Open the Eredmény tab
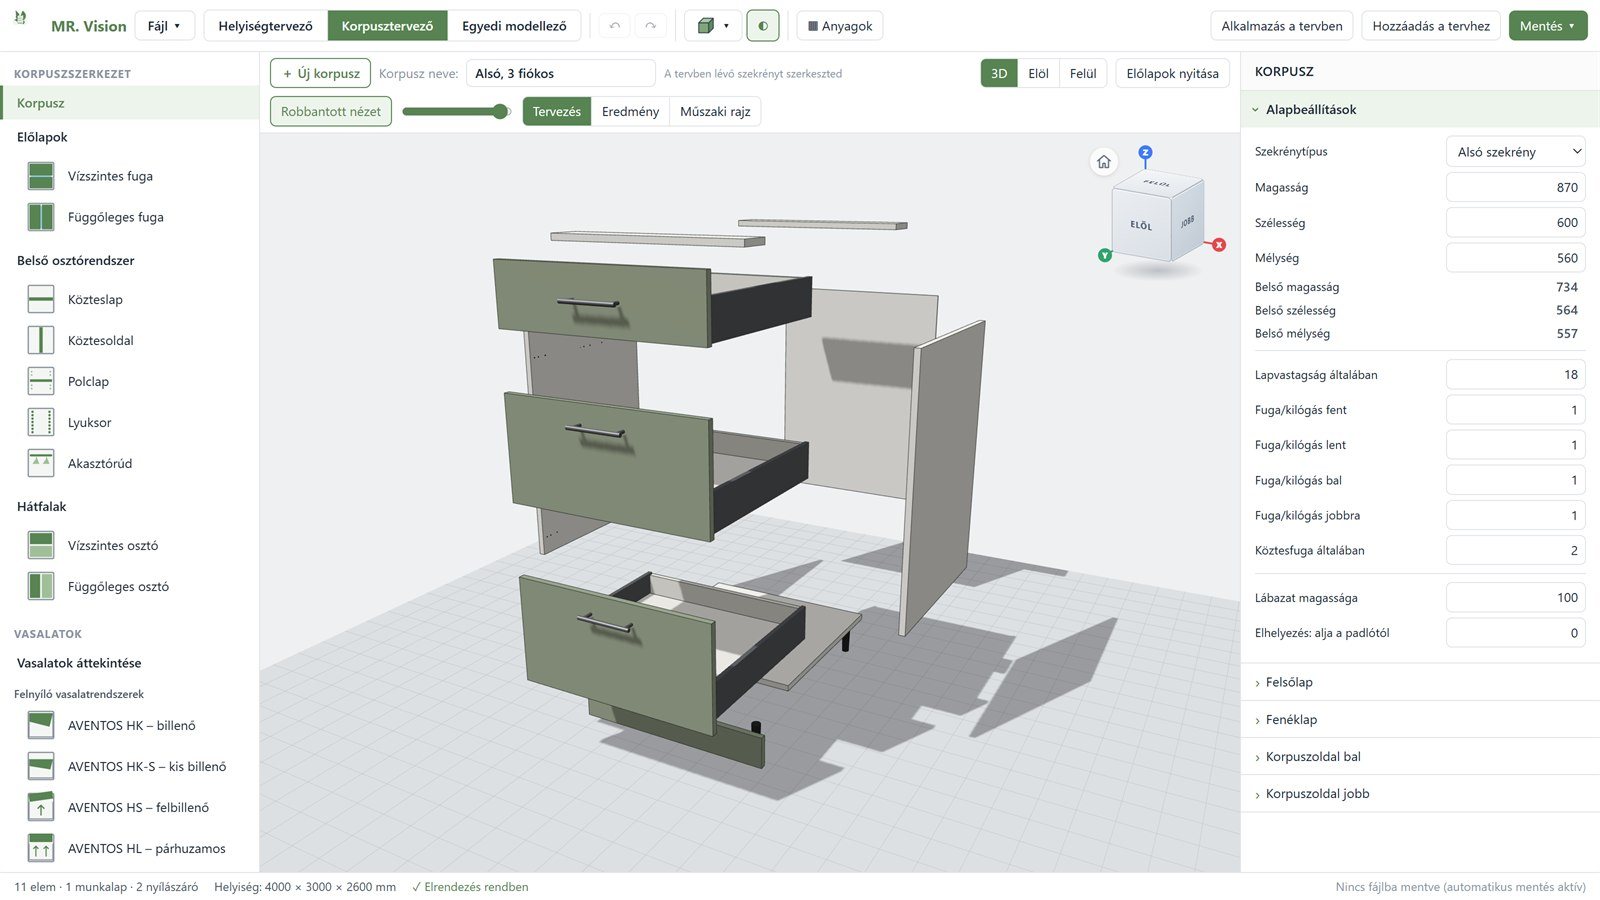The image size is (1600, 900). point(630,111)
